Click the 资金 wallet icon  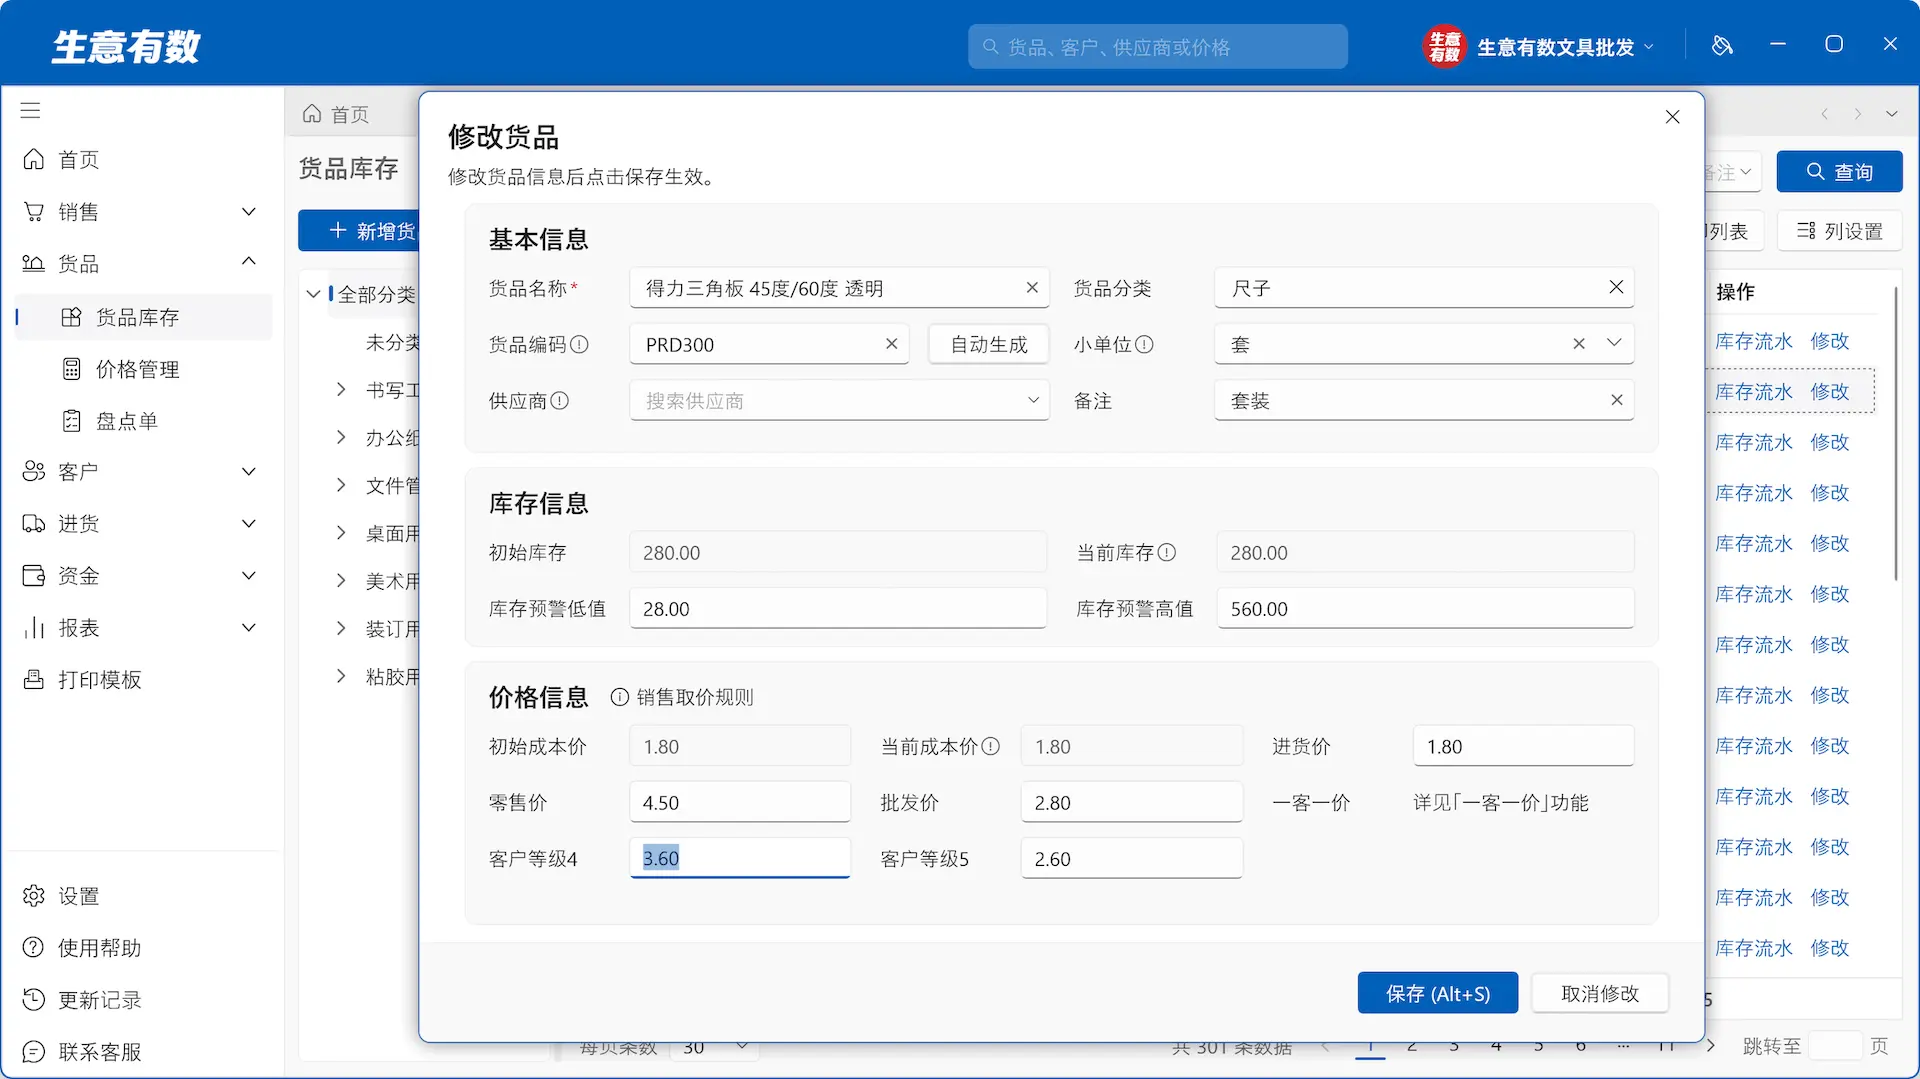[x=33, y=576]
